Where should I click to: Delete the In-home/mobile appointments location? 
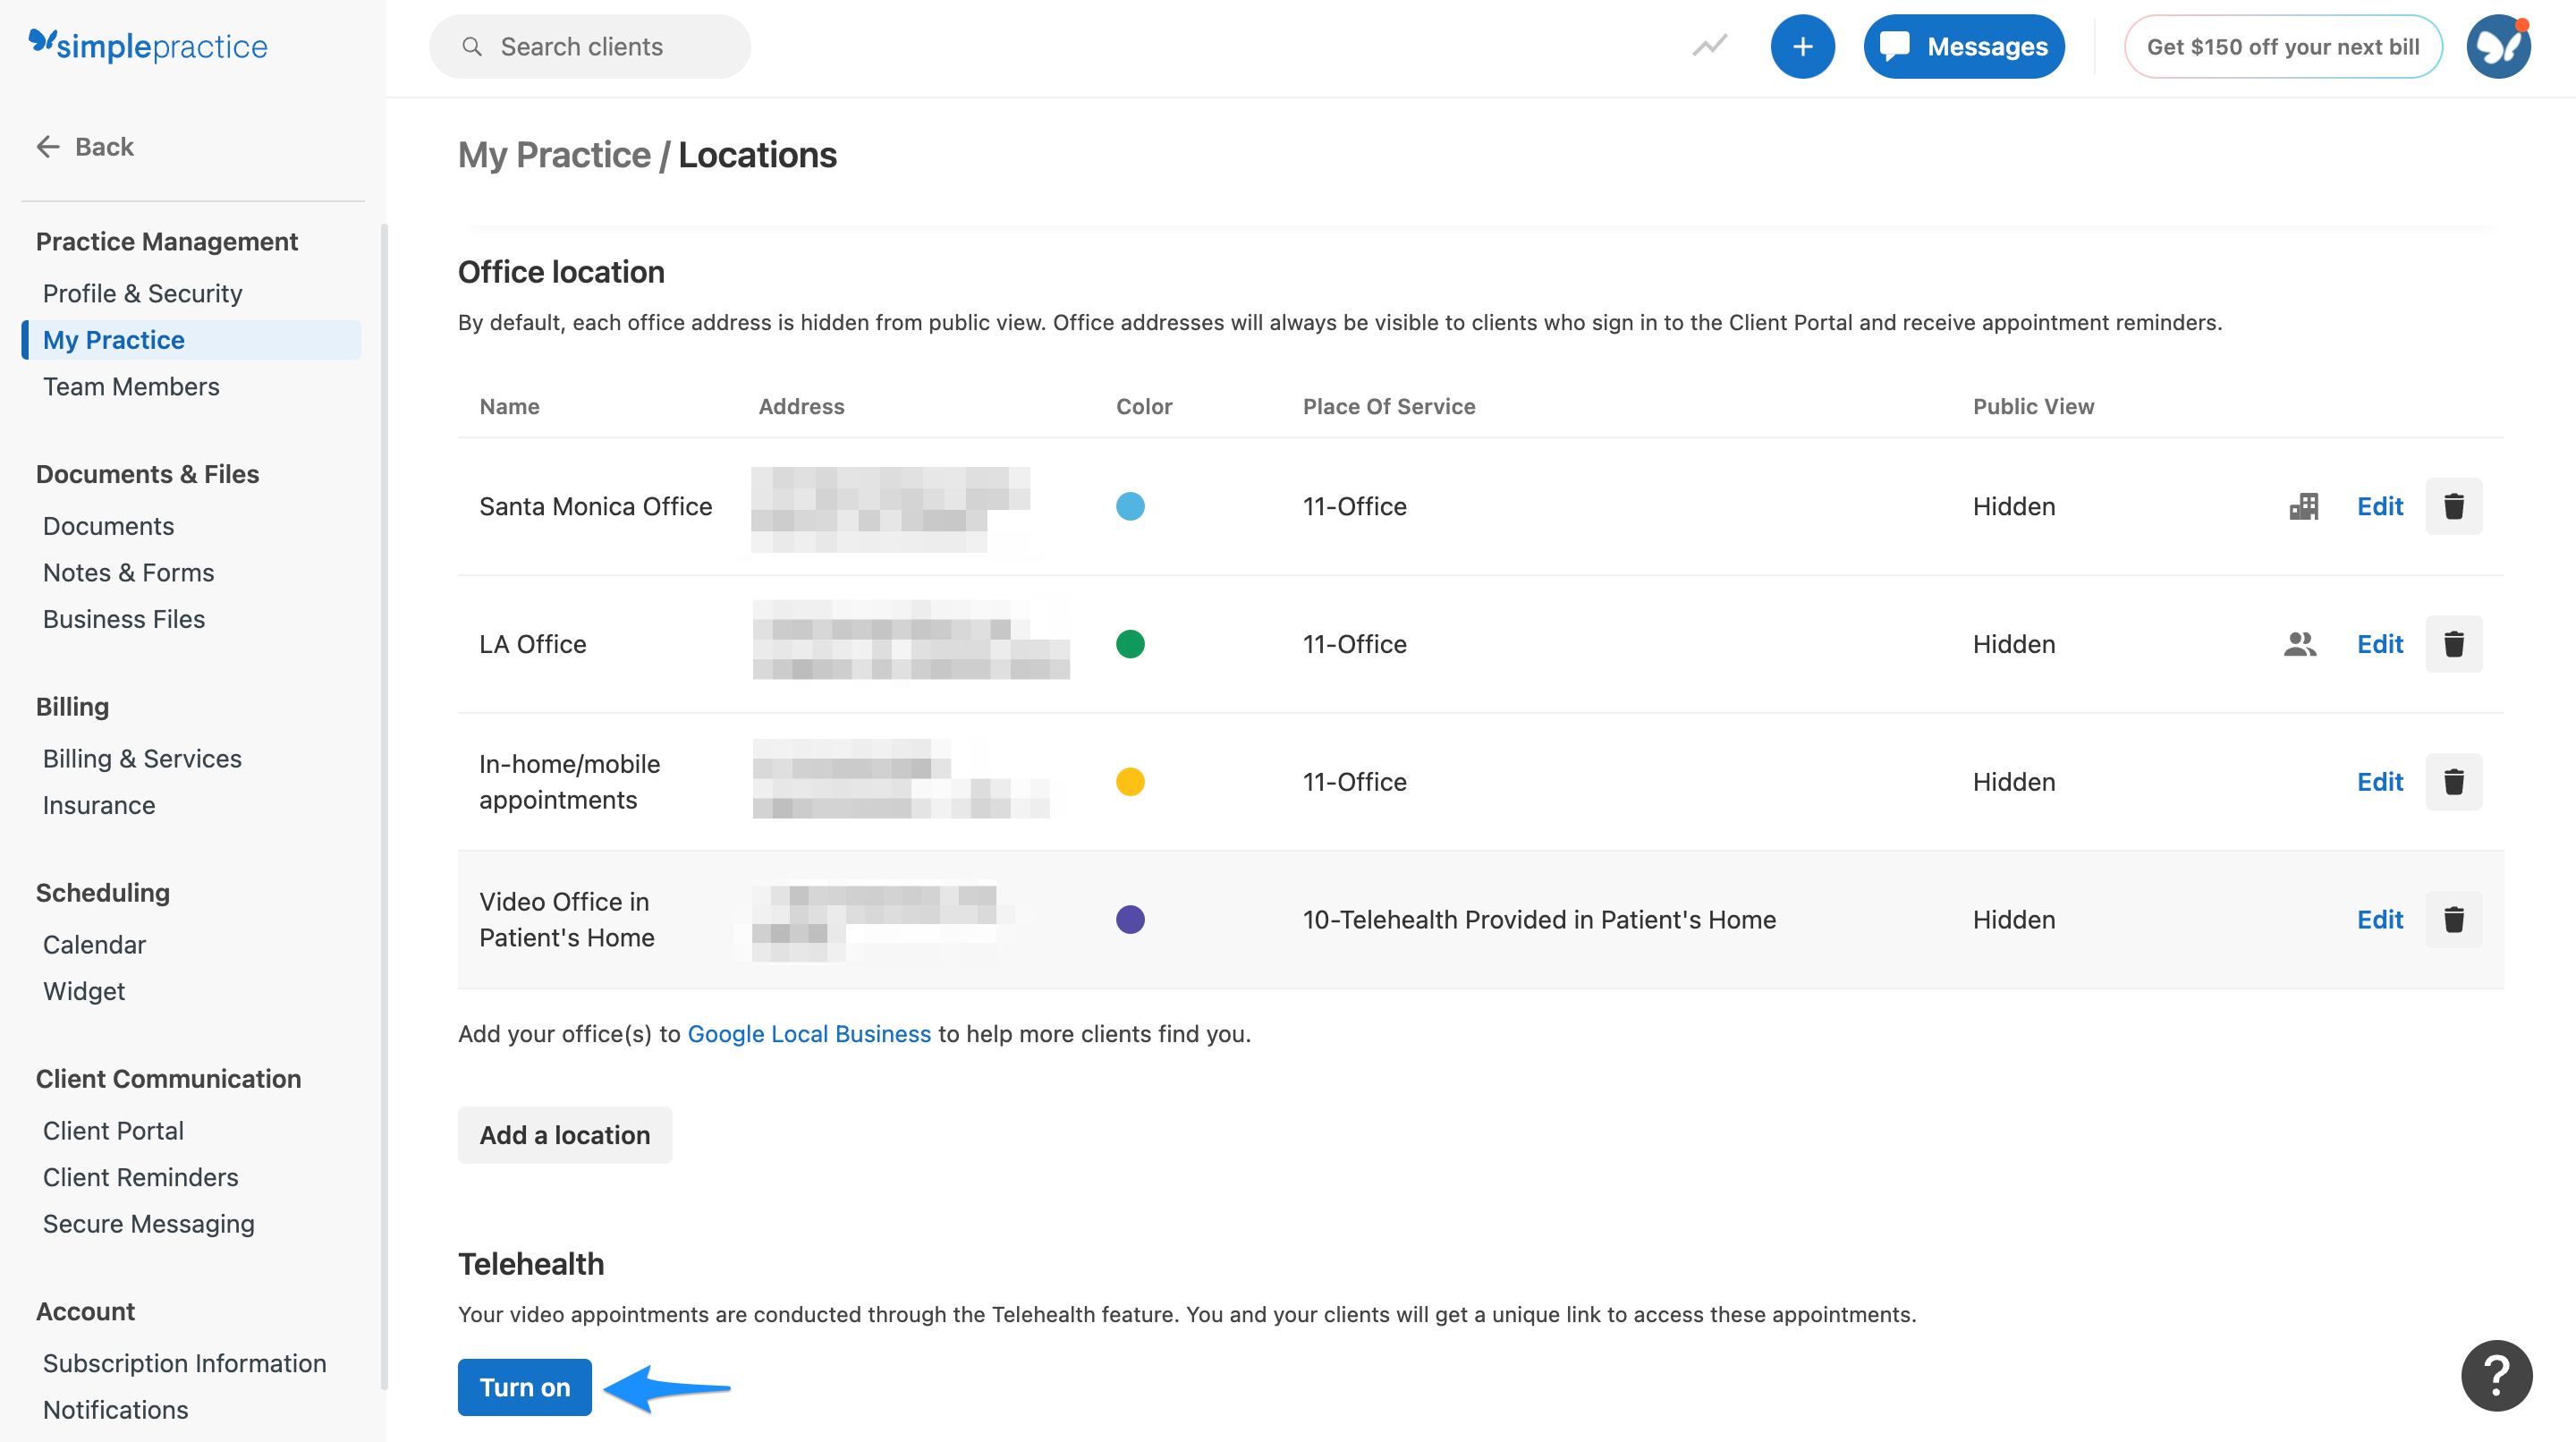coord(2454,781)
